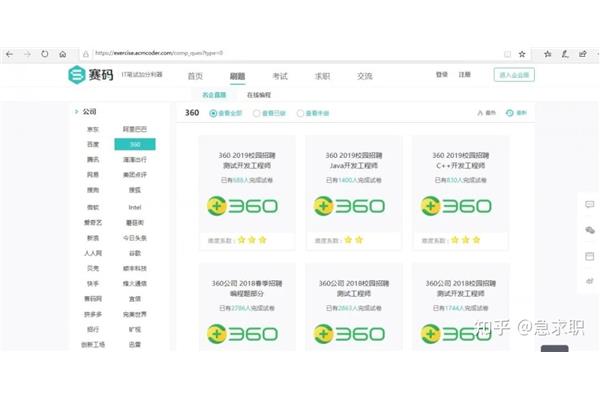Select the 微软 company filter

(93, 207)
